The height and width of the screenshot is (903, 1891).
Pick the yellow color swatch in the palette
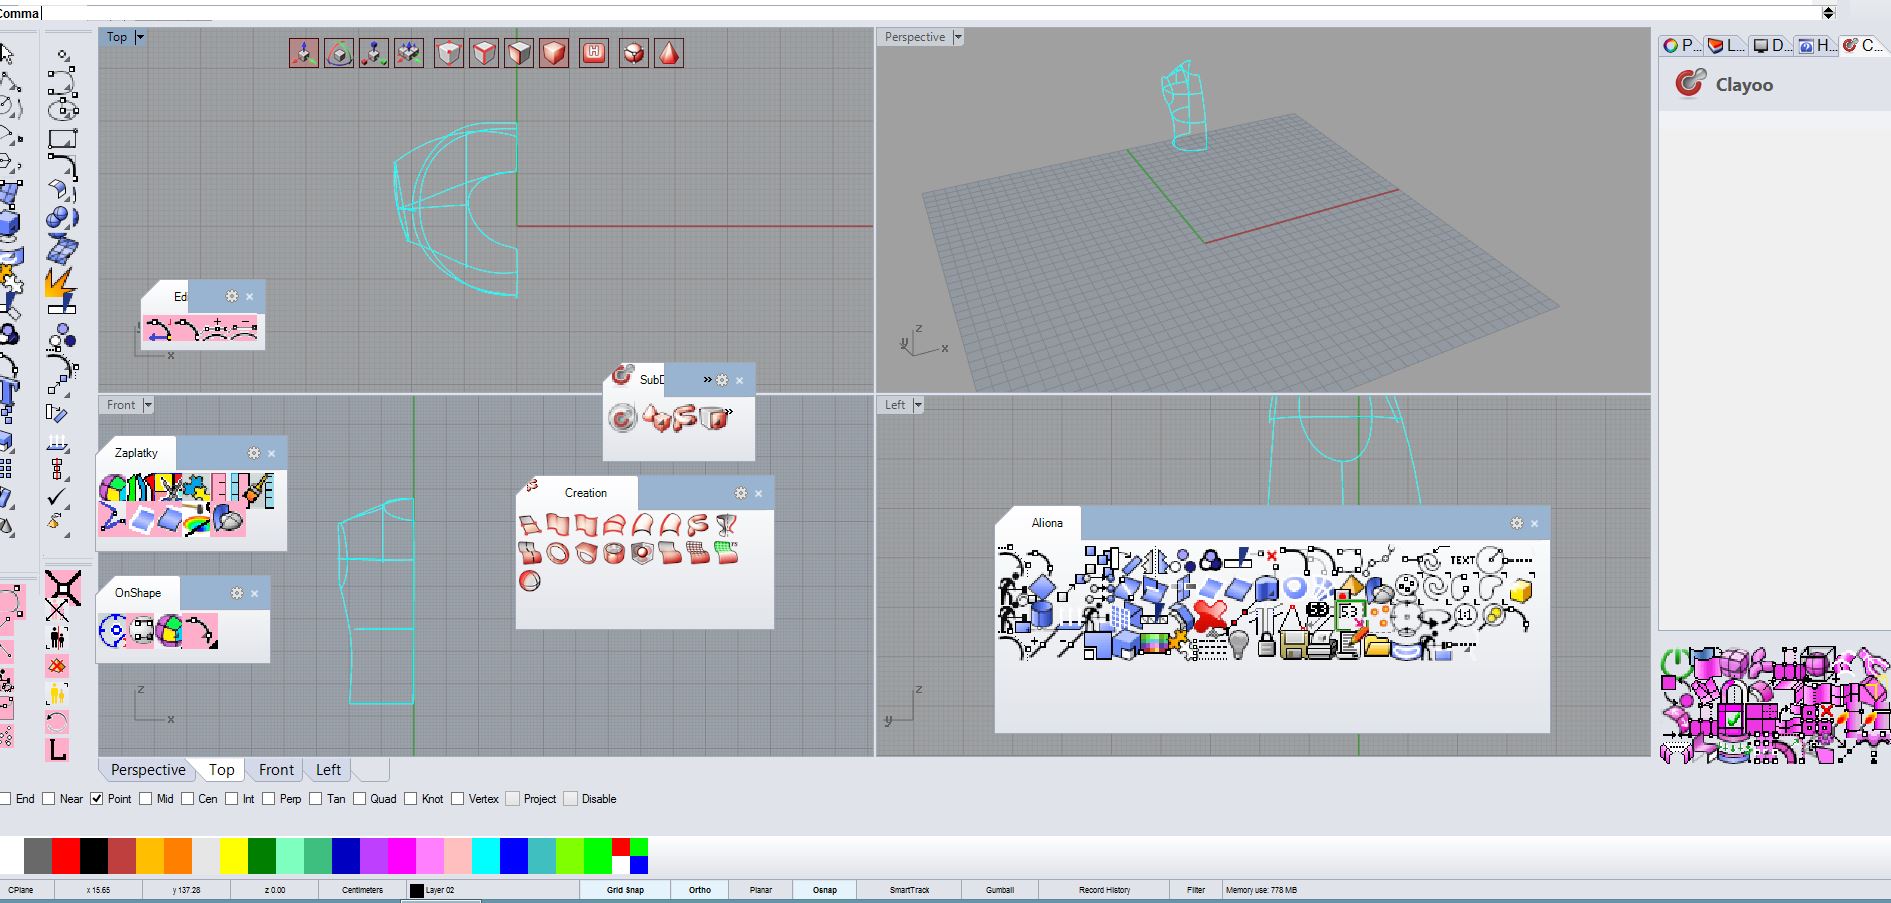[233, 856]
